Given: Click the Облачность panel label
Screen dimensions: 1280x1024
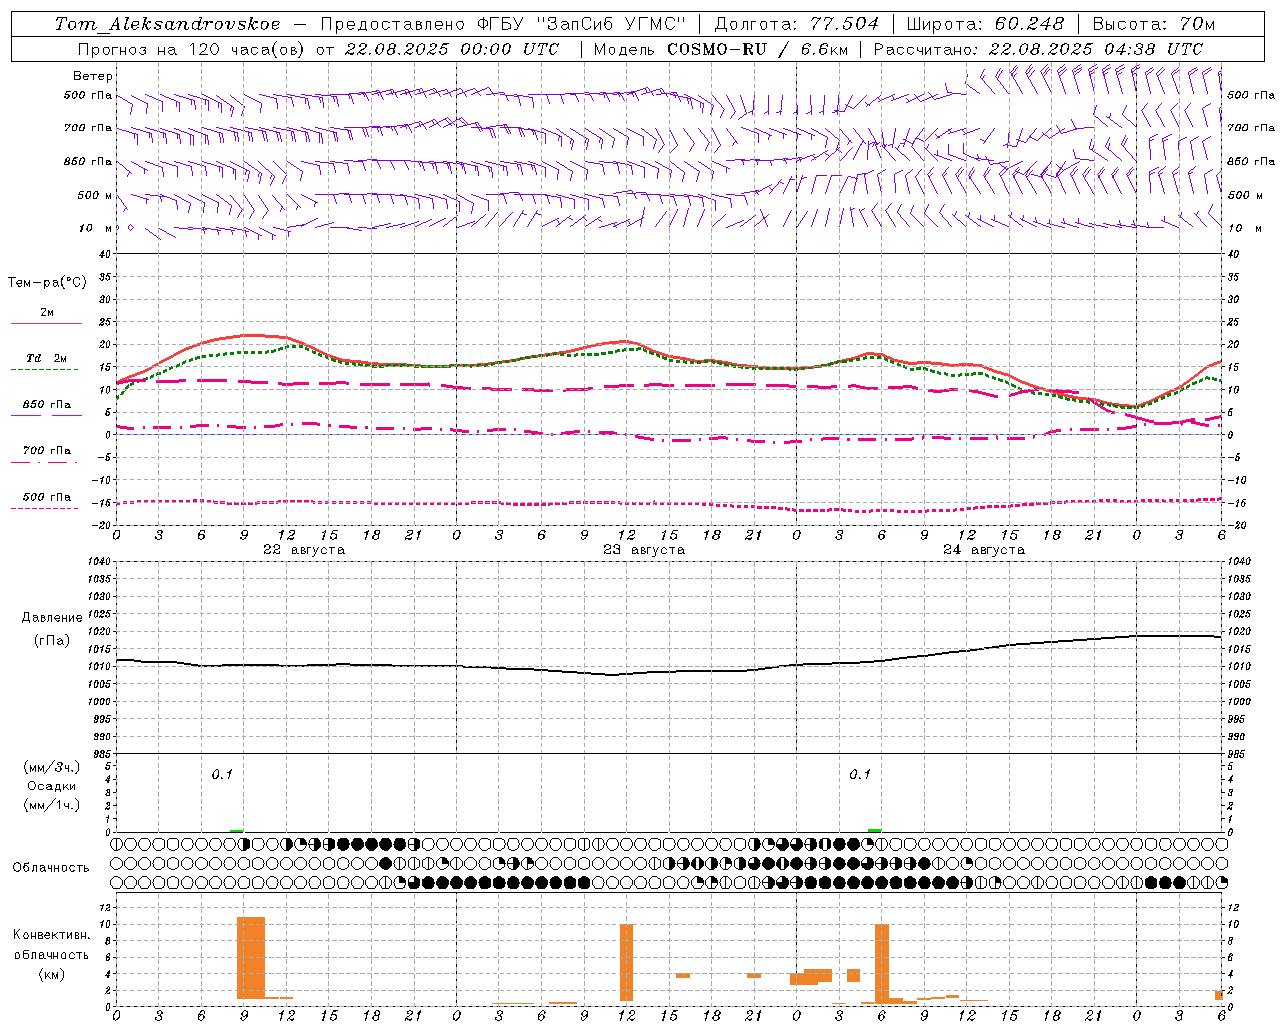Looking at the screenshot, I should click(x=51, y=868).
